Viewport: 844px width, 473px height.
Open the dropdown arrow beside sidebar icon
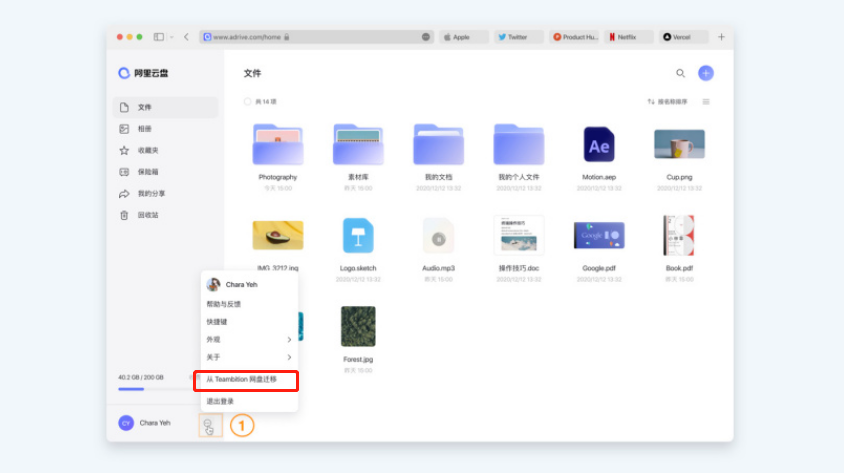pos(172,37)
